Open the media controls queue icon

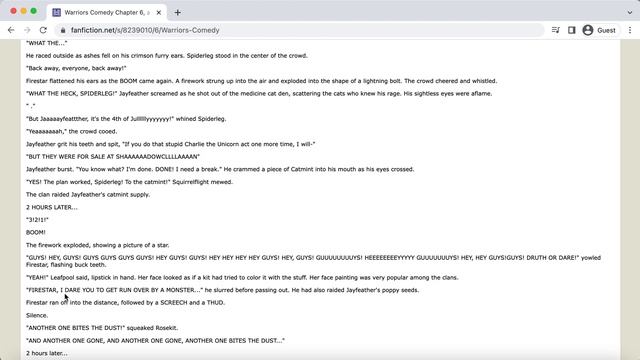[556, 30]
